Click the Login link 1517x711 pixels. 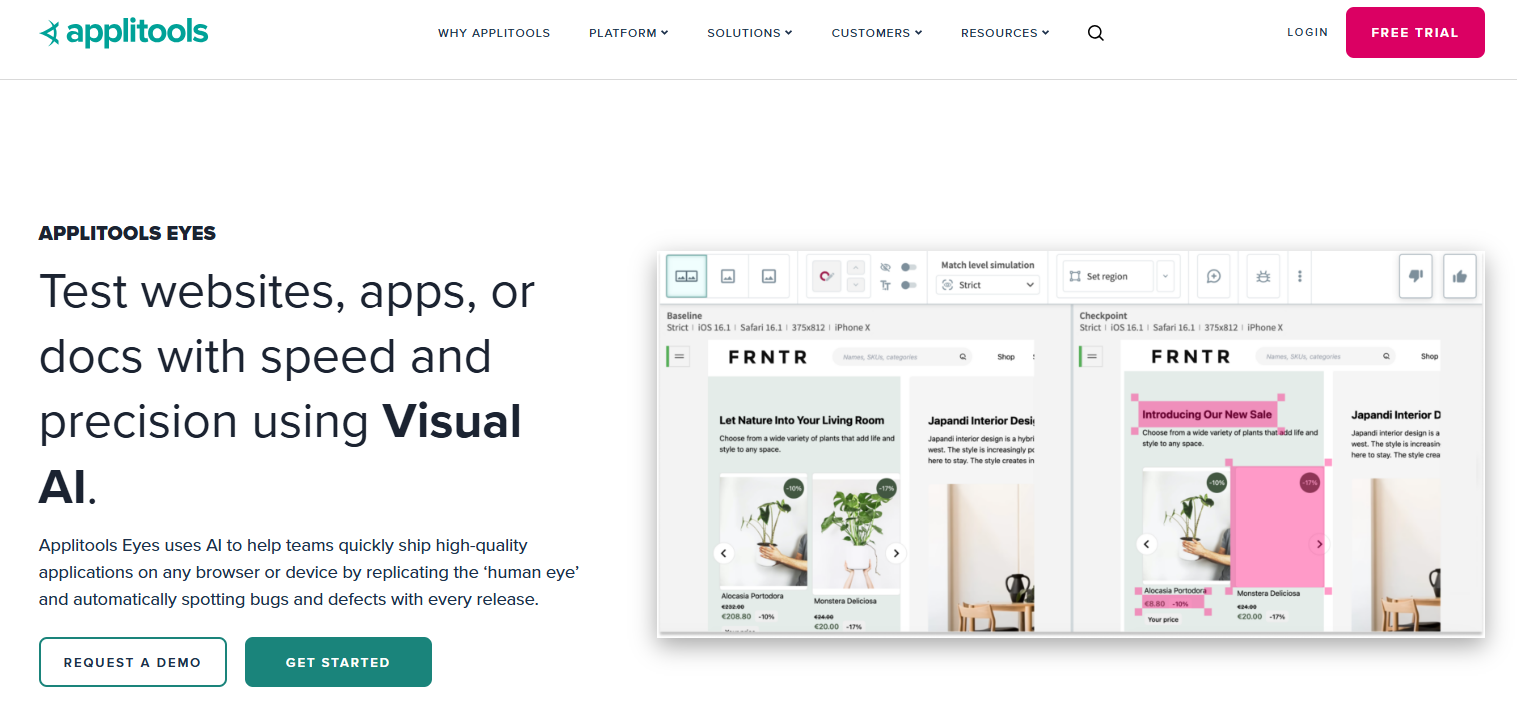pyautogui.click(x=1307, y=32)
